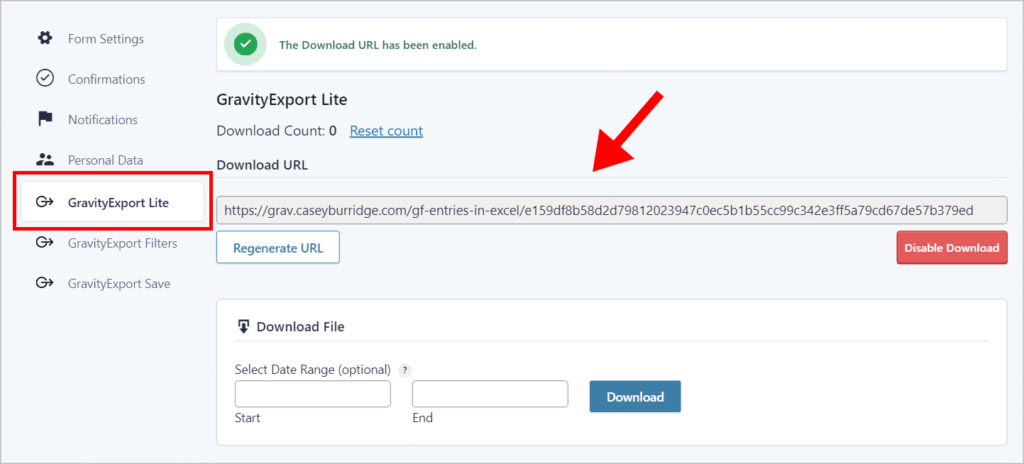
Task: Click the 'Download Count: 0' text
Action: coord(276,131)
